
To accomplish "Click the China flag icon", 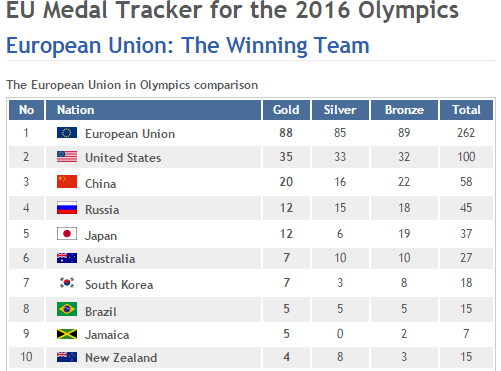I will point(67,182).
